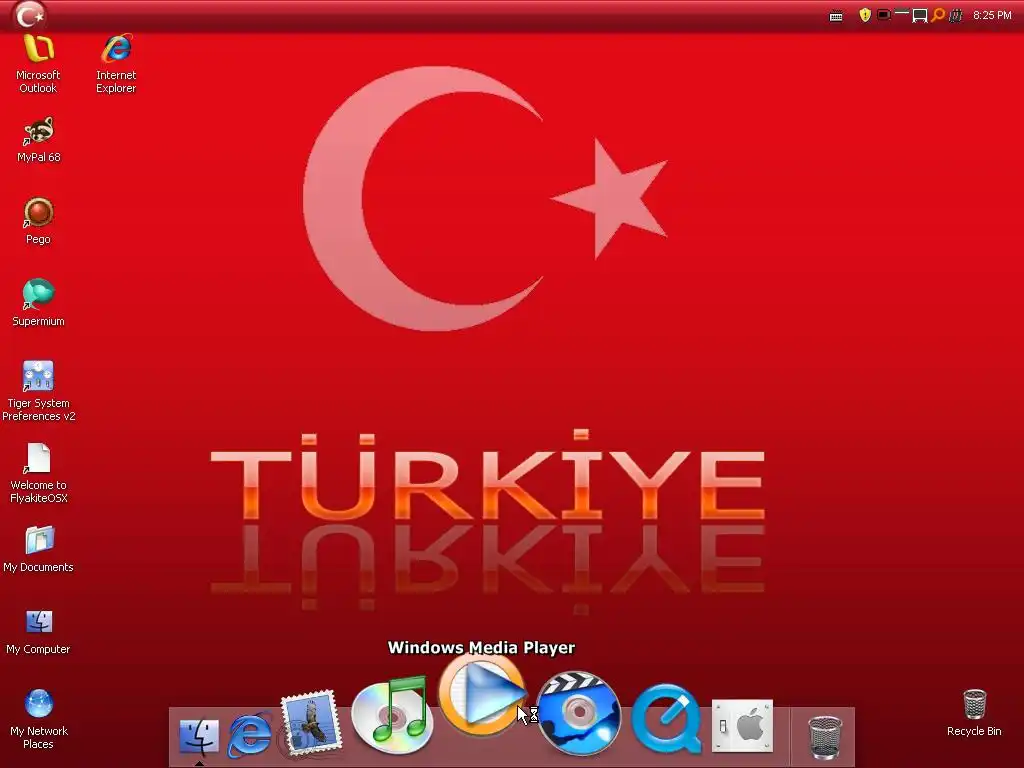Open the iDVD clapperboard disc dock icon
The image size is (1024, 768).
pyautogui.click(x=579, y=713)
